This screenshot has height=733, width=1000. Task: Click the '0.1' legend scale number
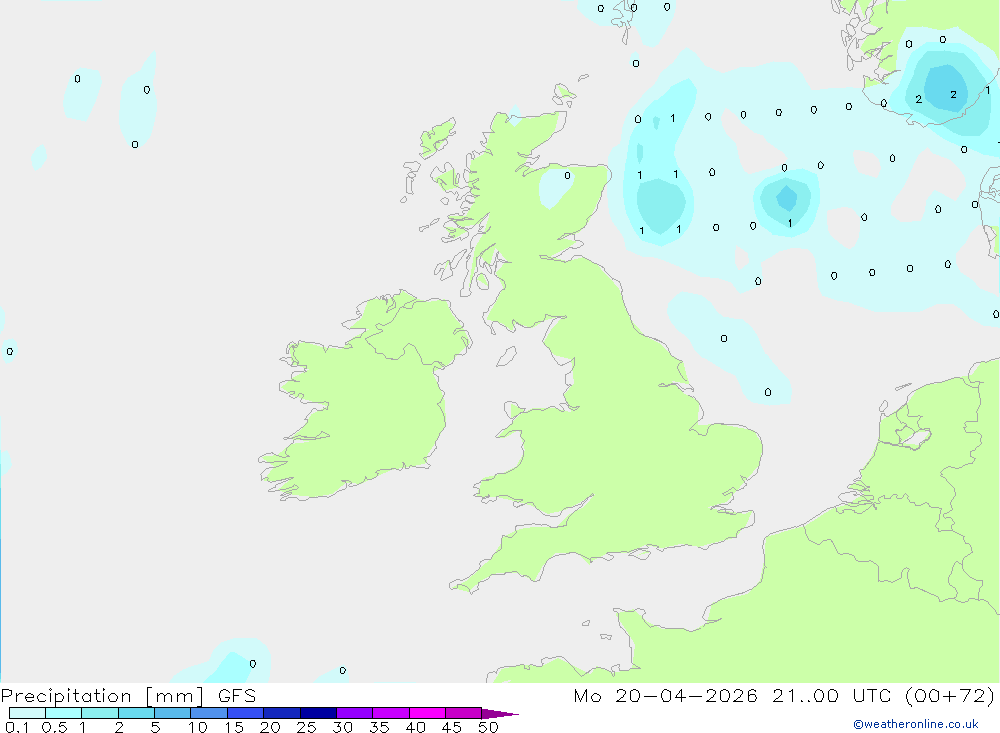[x=17, y=727]
